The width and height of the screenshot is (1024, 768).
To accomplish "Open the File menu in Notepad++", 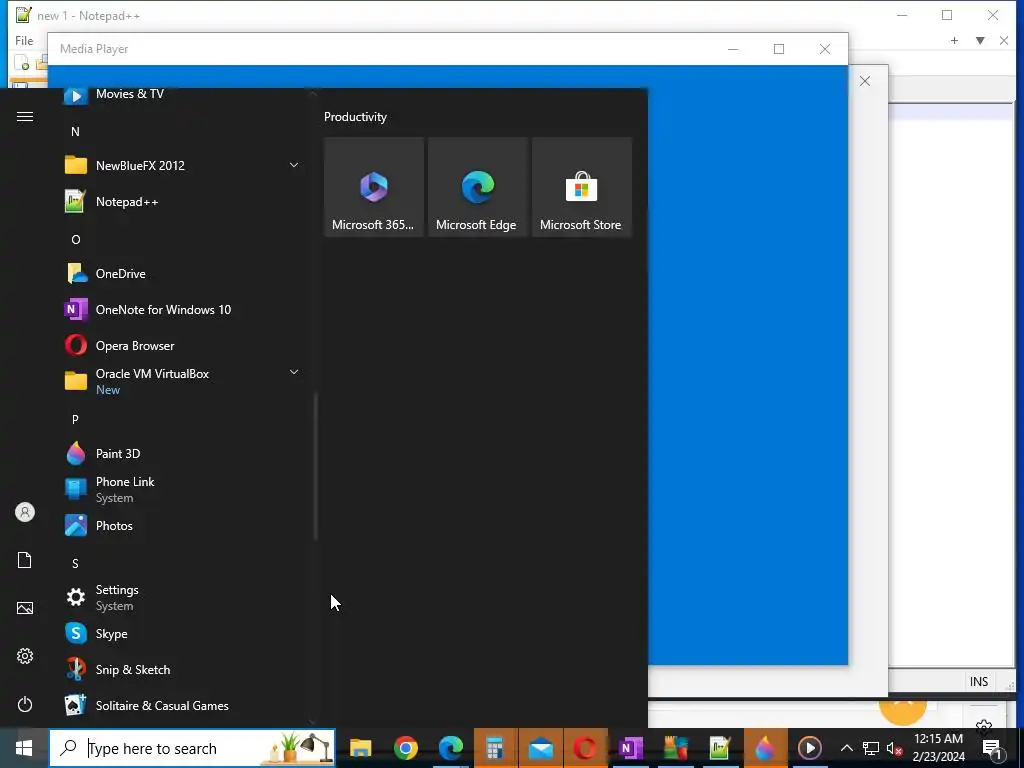I will [24, 40].
